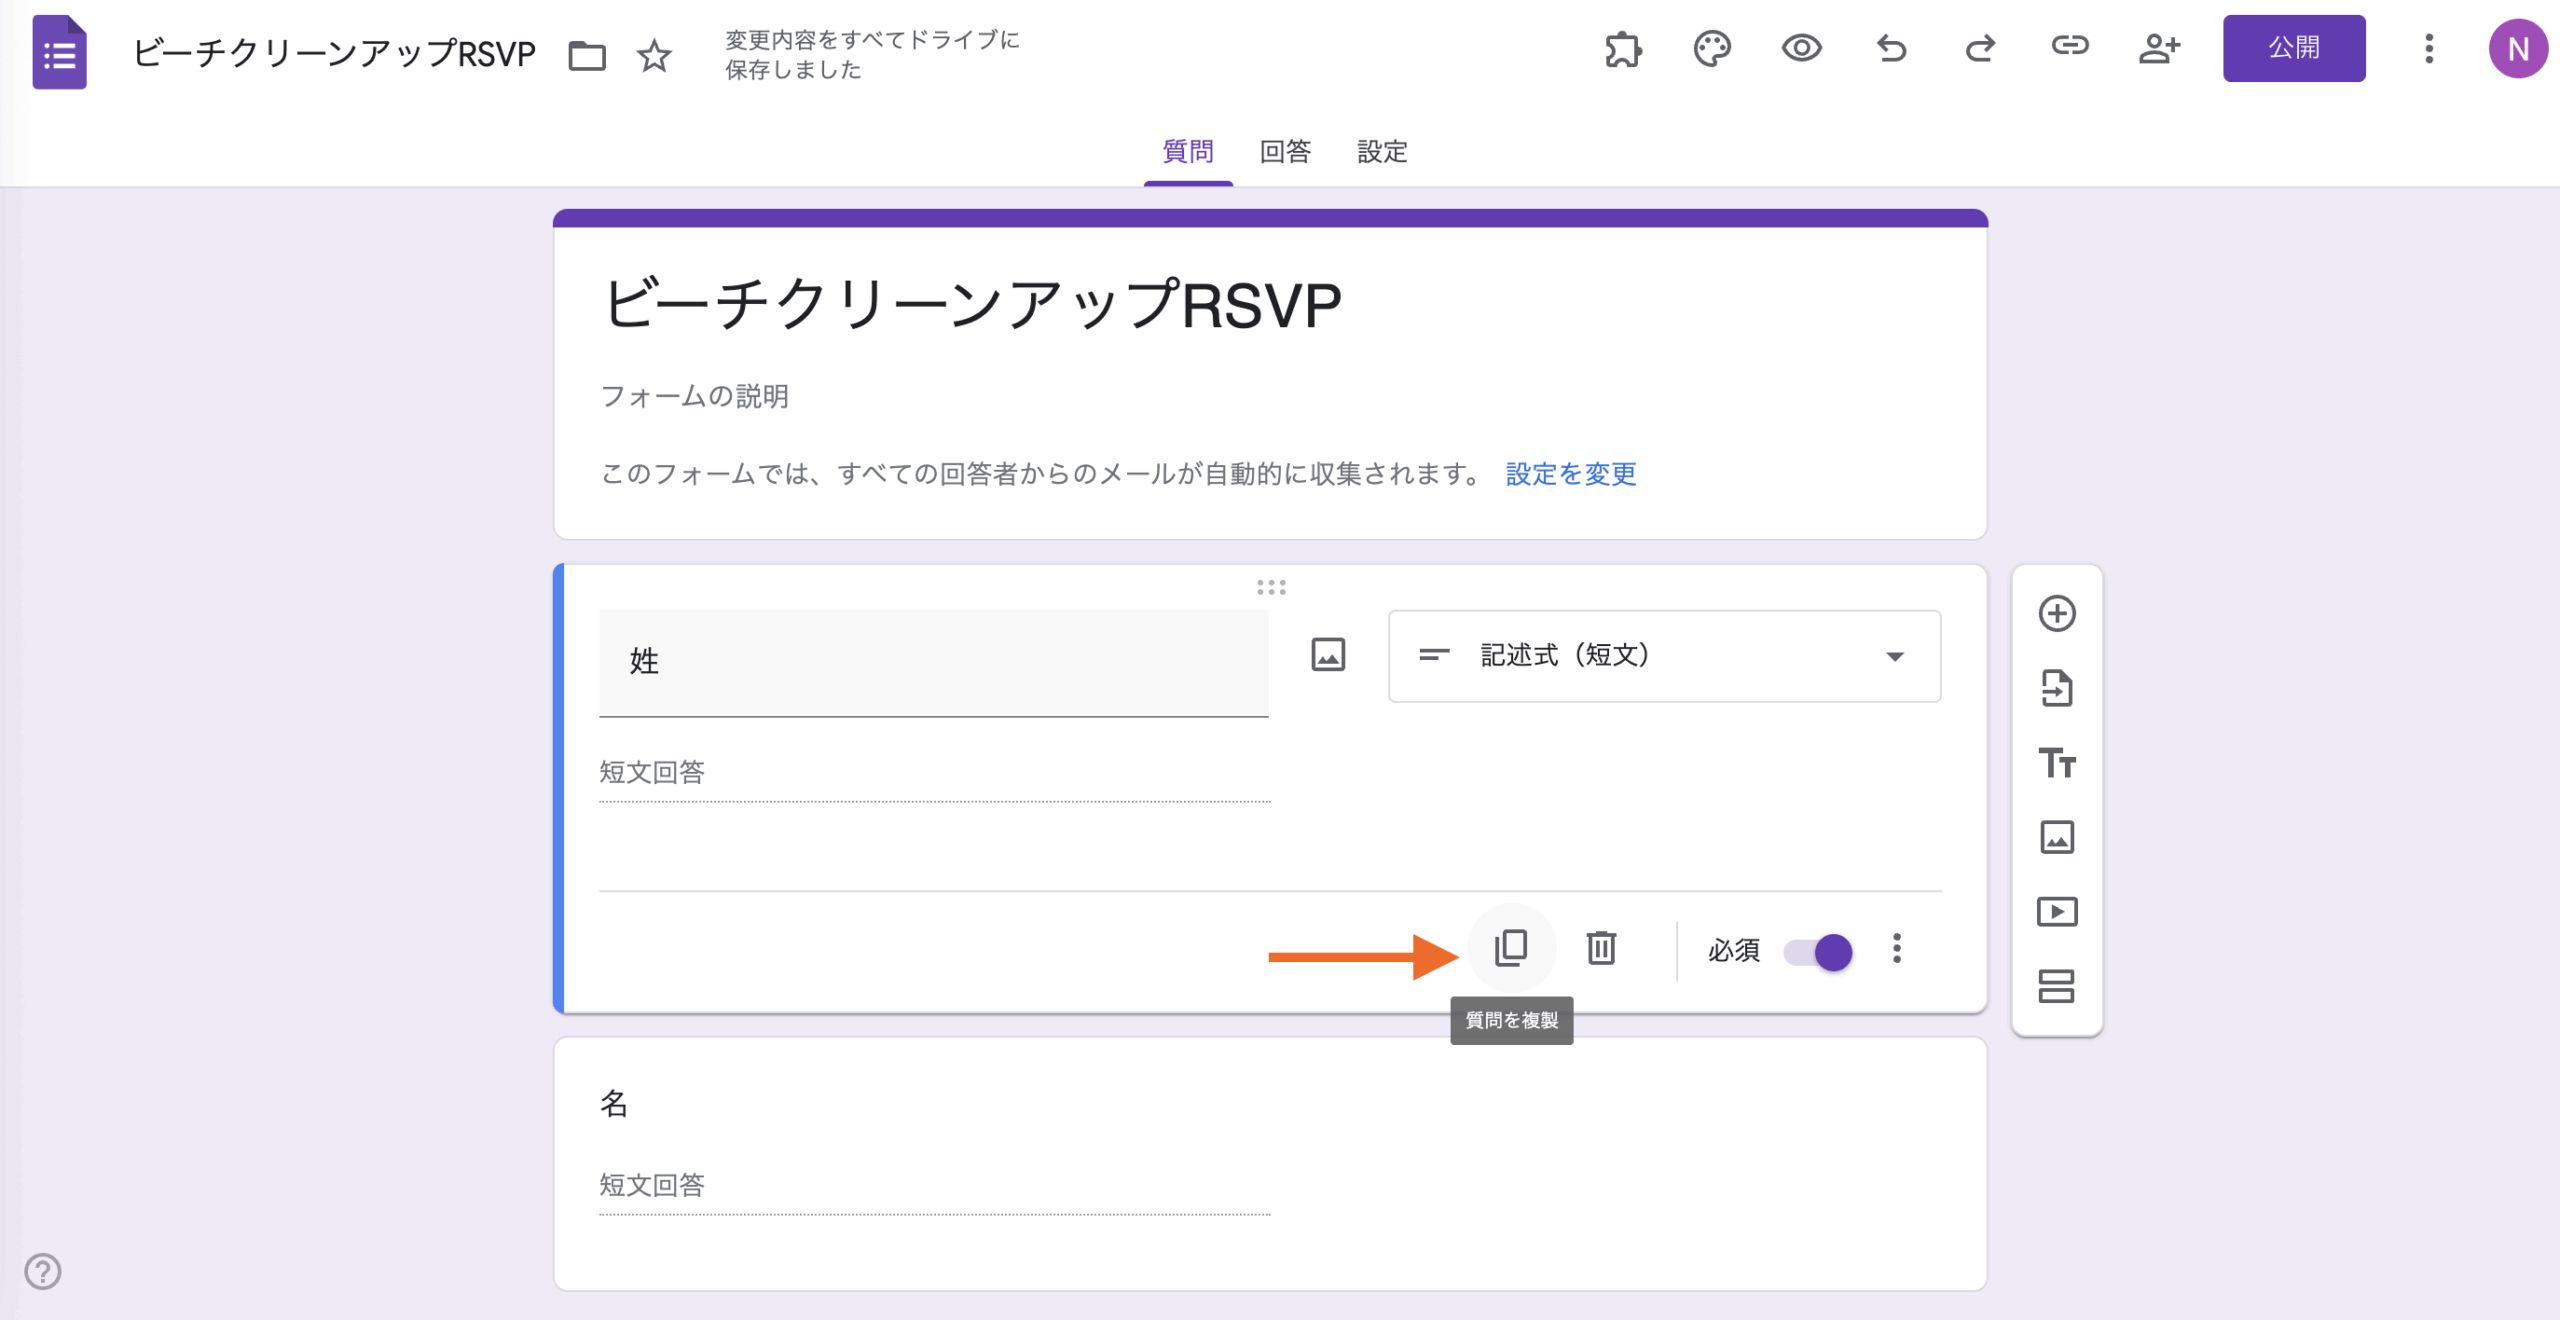Screen dimensions: 2560x1320
Task: Star the form with the star icon
Action: tap(654, 55)
